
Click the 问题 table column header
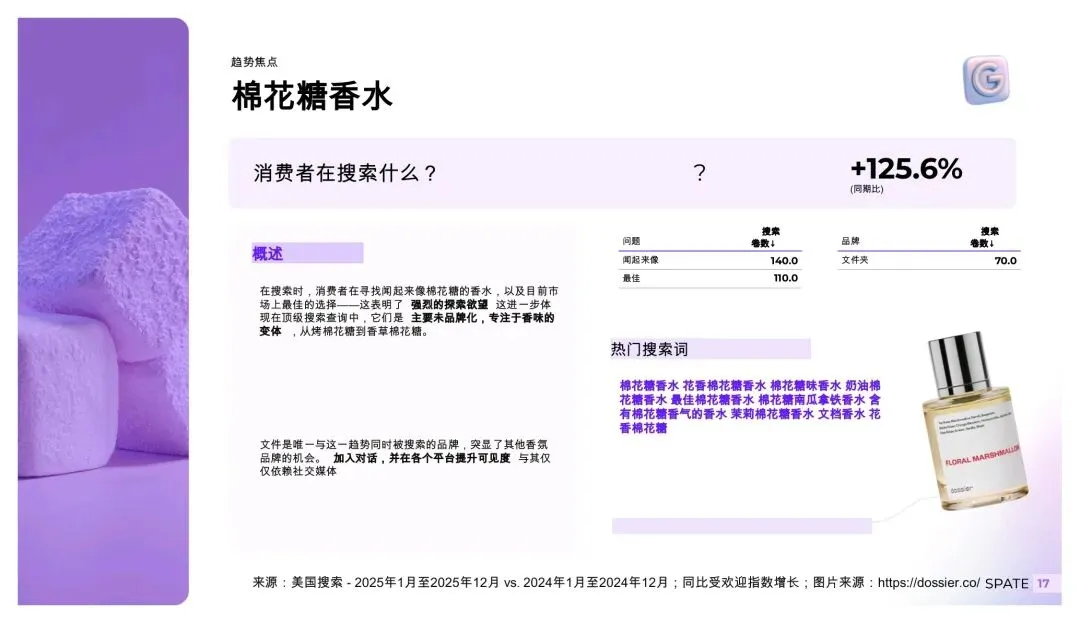(631, 241)
